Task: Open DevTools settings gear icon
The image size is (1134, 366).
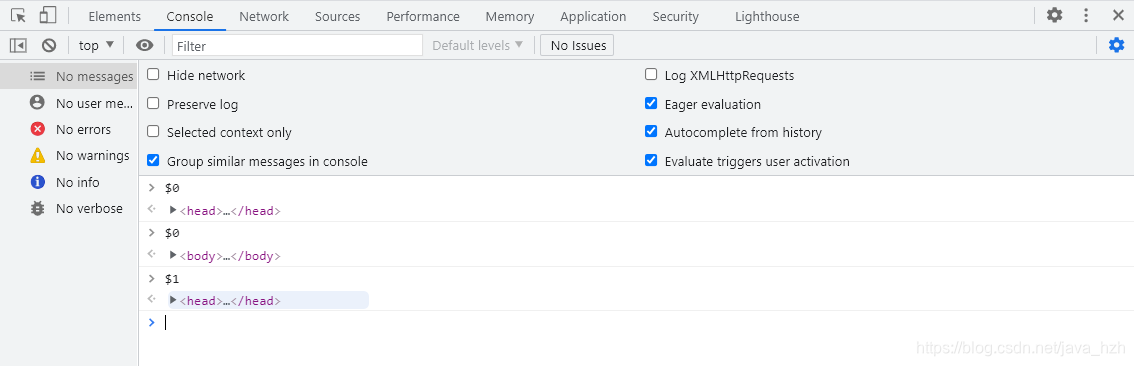Action: (1055, 15)
